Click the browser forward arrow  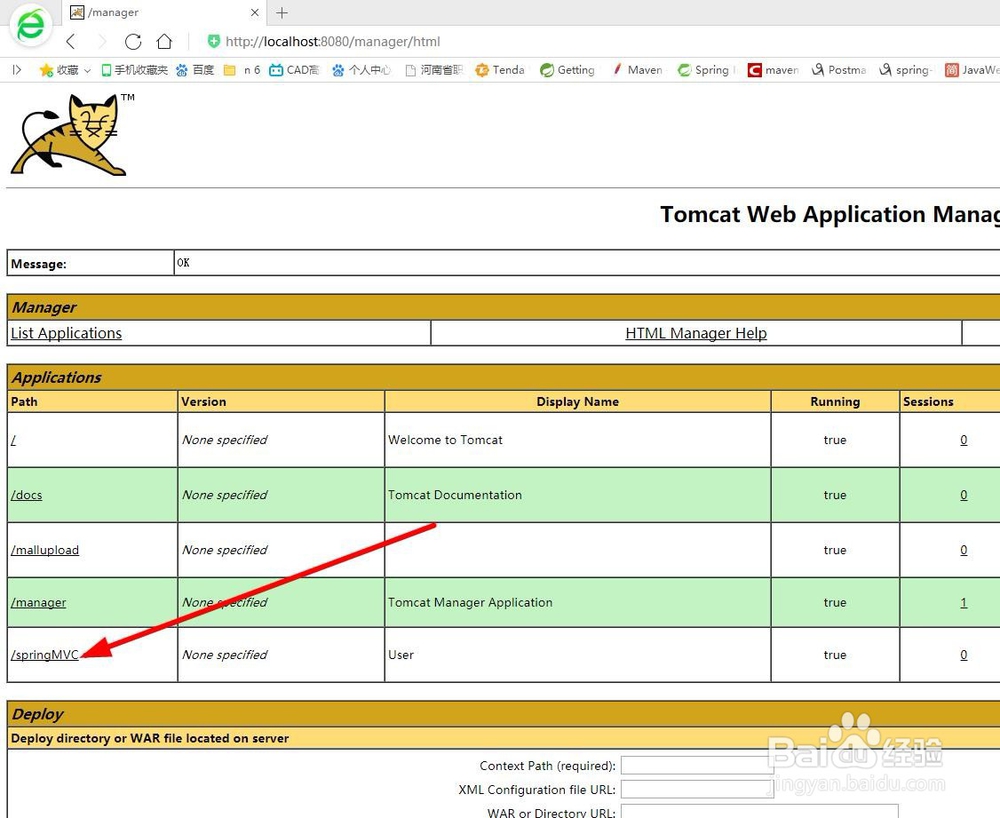[x=101, y=42]
